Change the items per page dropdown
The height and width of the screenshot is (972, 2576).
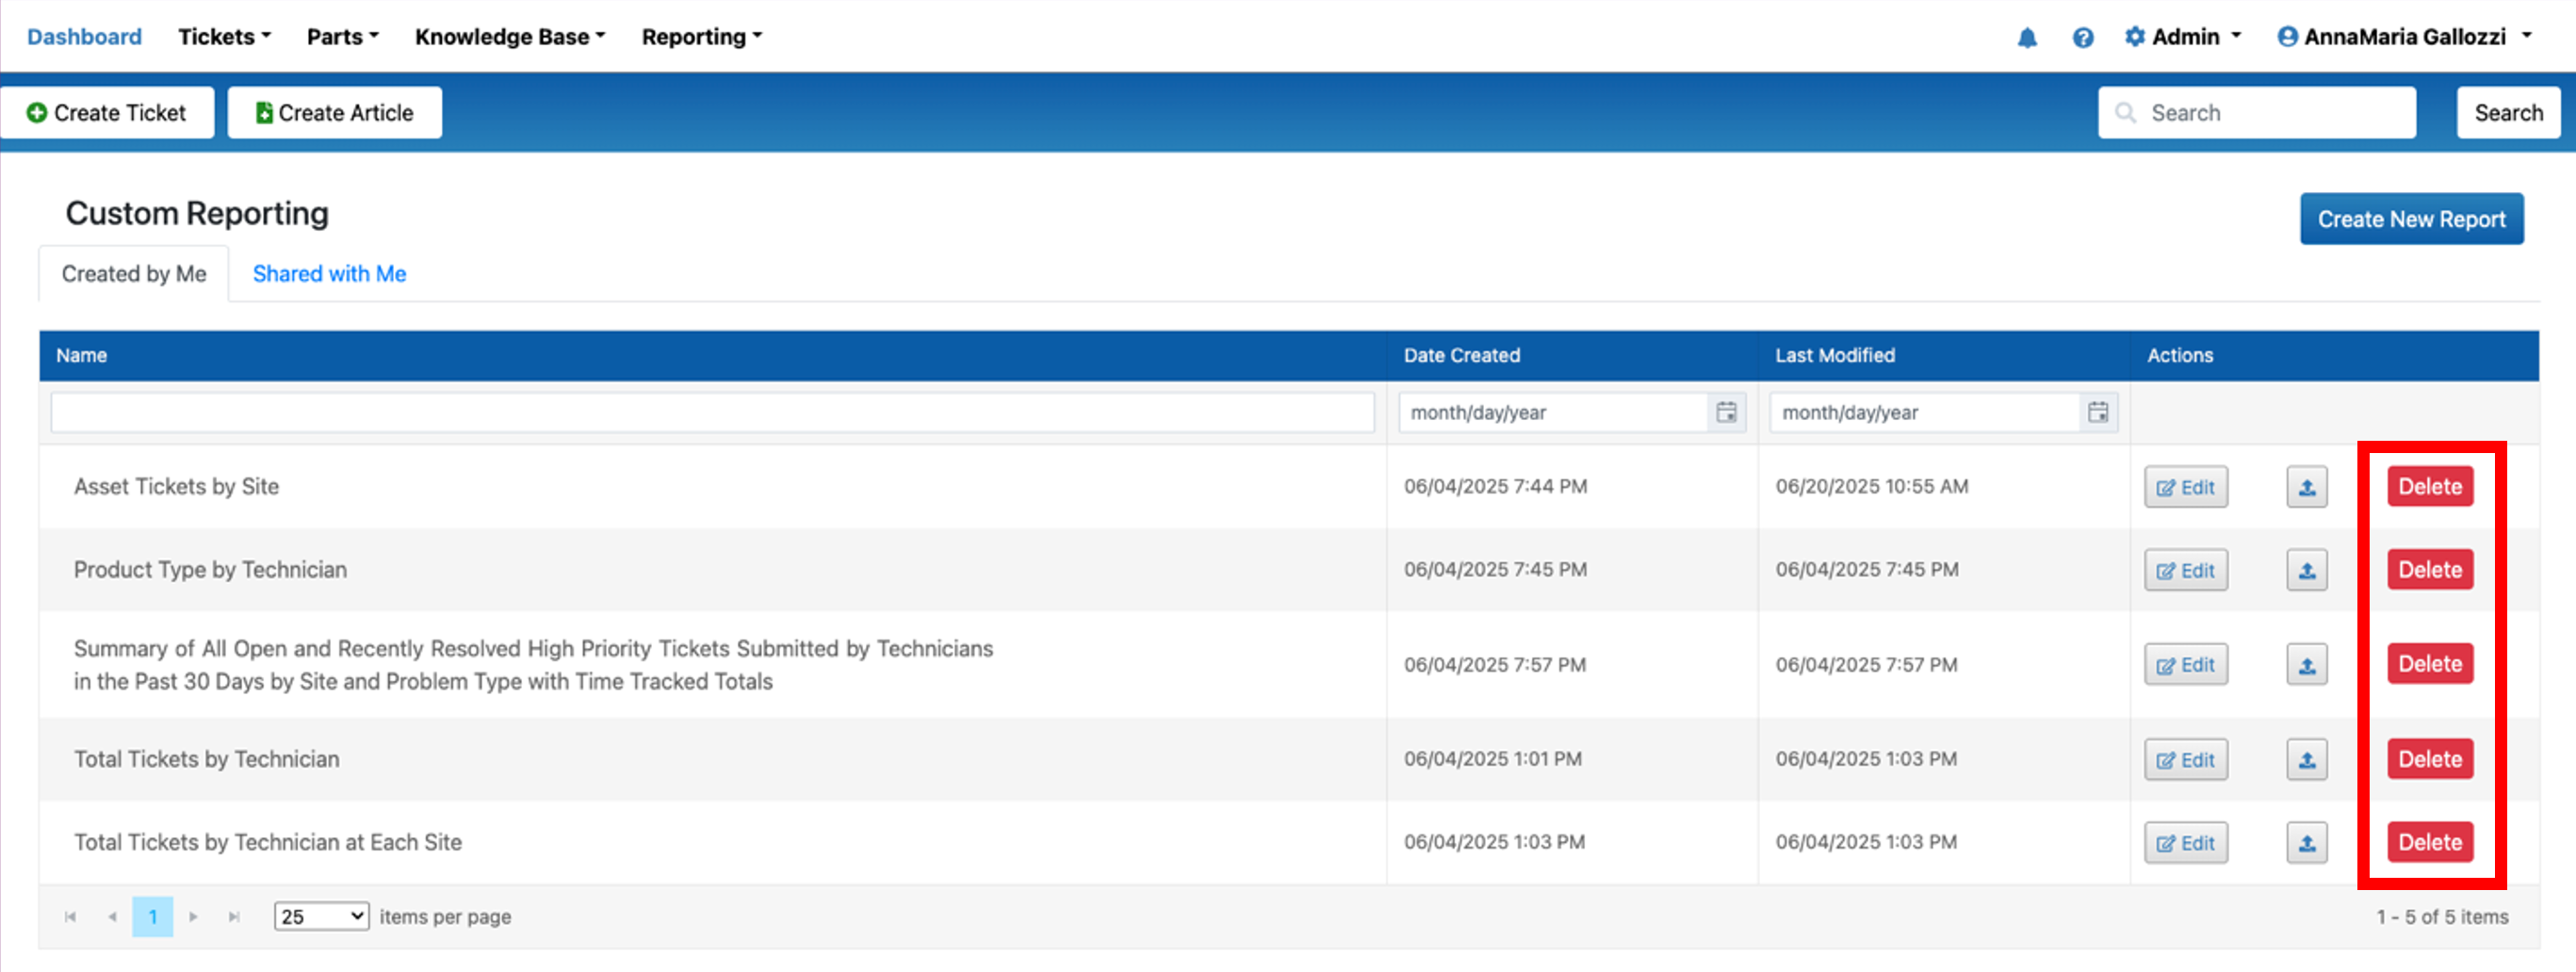pos(321,917)
